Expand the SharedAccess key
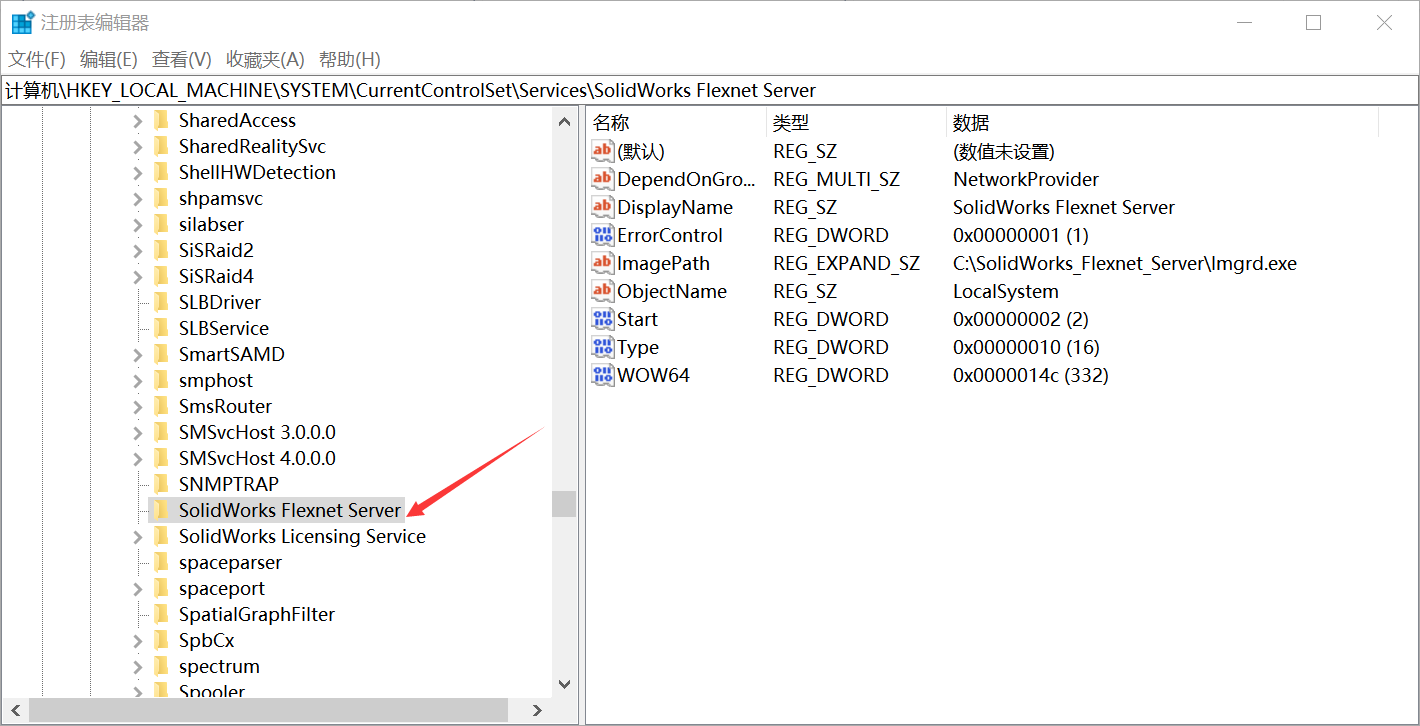This screenshot has height=726, width=1420. click(x=138, y=121)
